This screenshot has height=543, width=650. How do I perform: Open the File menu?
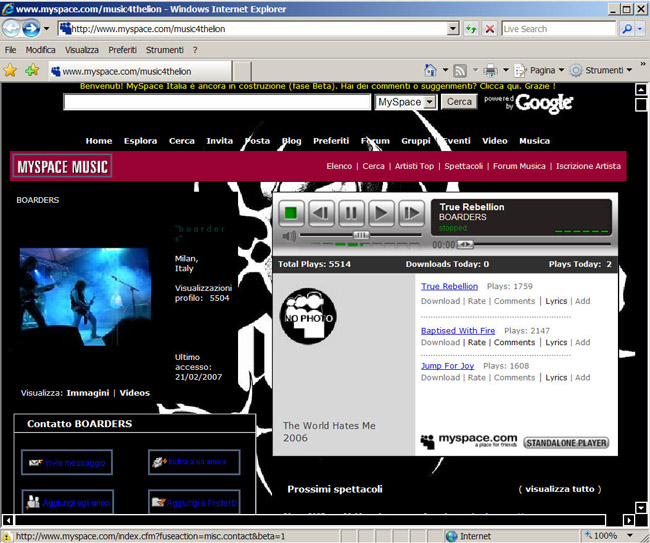tap(10, 50)
